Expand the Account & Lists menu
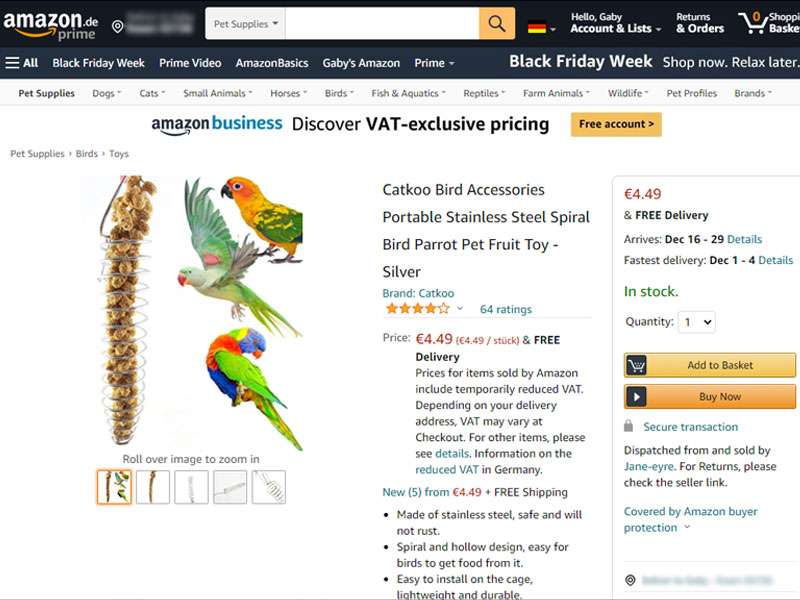 [616, 23]
